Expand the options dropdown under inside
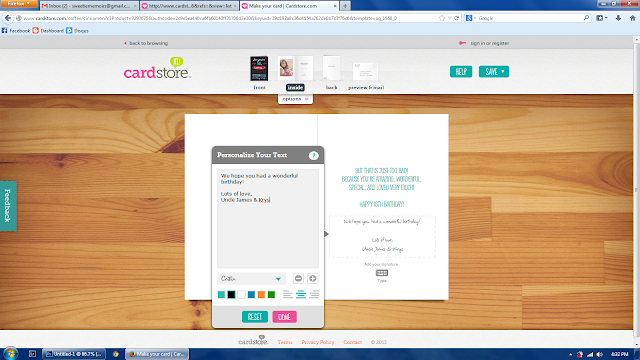 (296, 99)
